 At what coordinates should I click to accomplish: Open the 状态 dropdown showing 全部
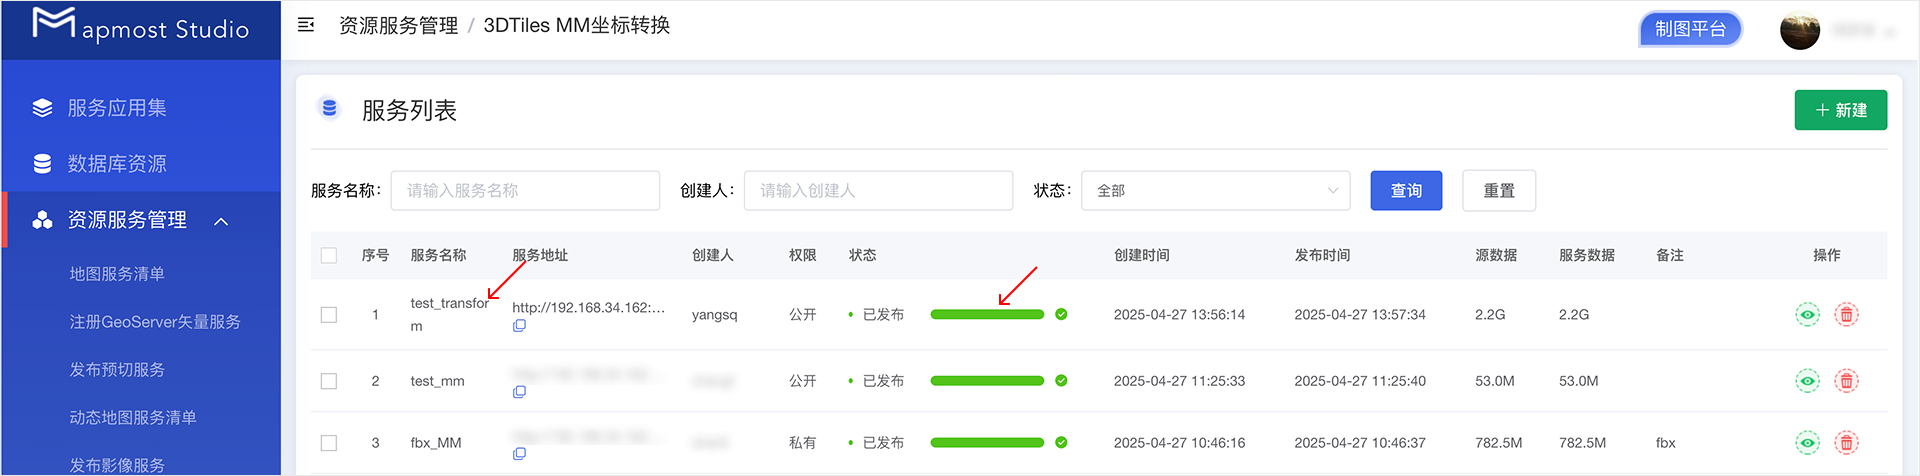click(x=1215, y=191)
